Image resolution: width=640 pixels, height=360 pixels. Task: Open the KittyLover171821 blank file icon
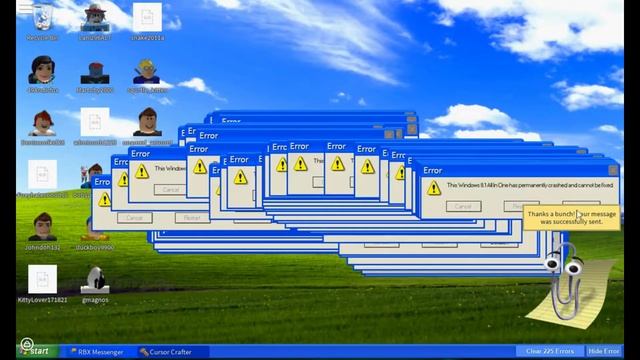coord(42,279)
